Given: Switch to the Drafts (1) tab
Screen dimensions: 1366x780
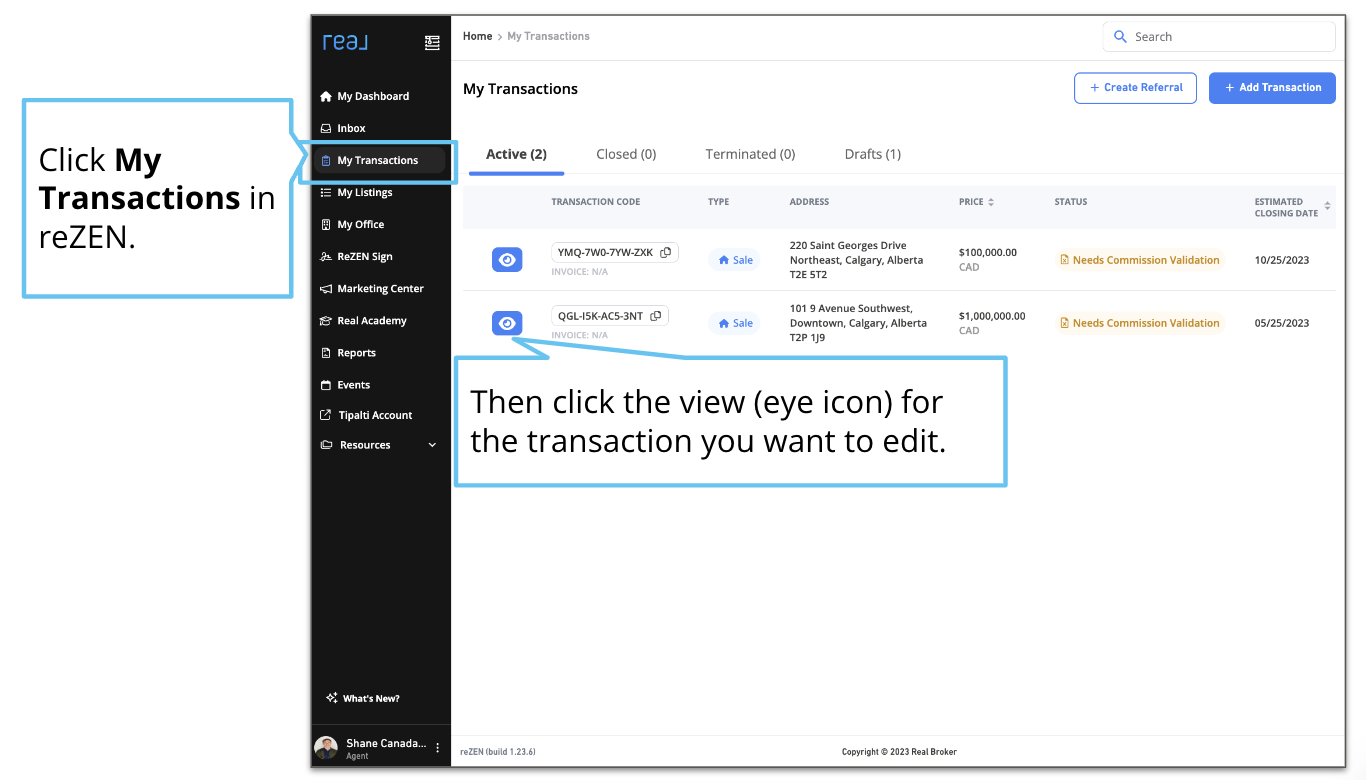Looking at the screenshot, I should [x=873, y=154].
